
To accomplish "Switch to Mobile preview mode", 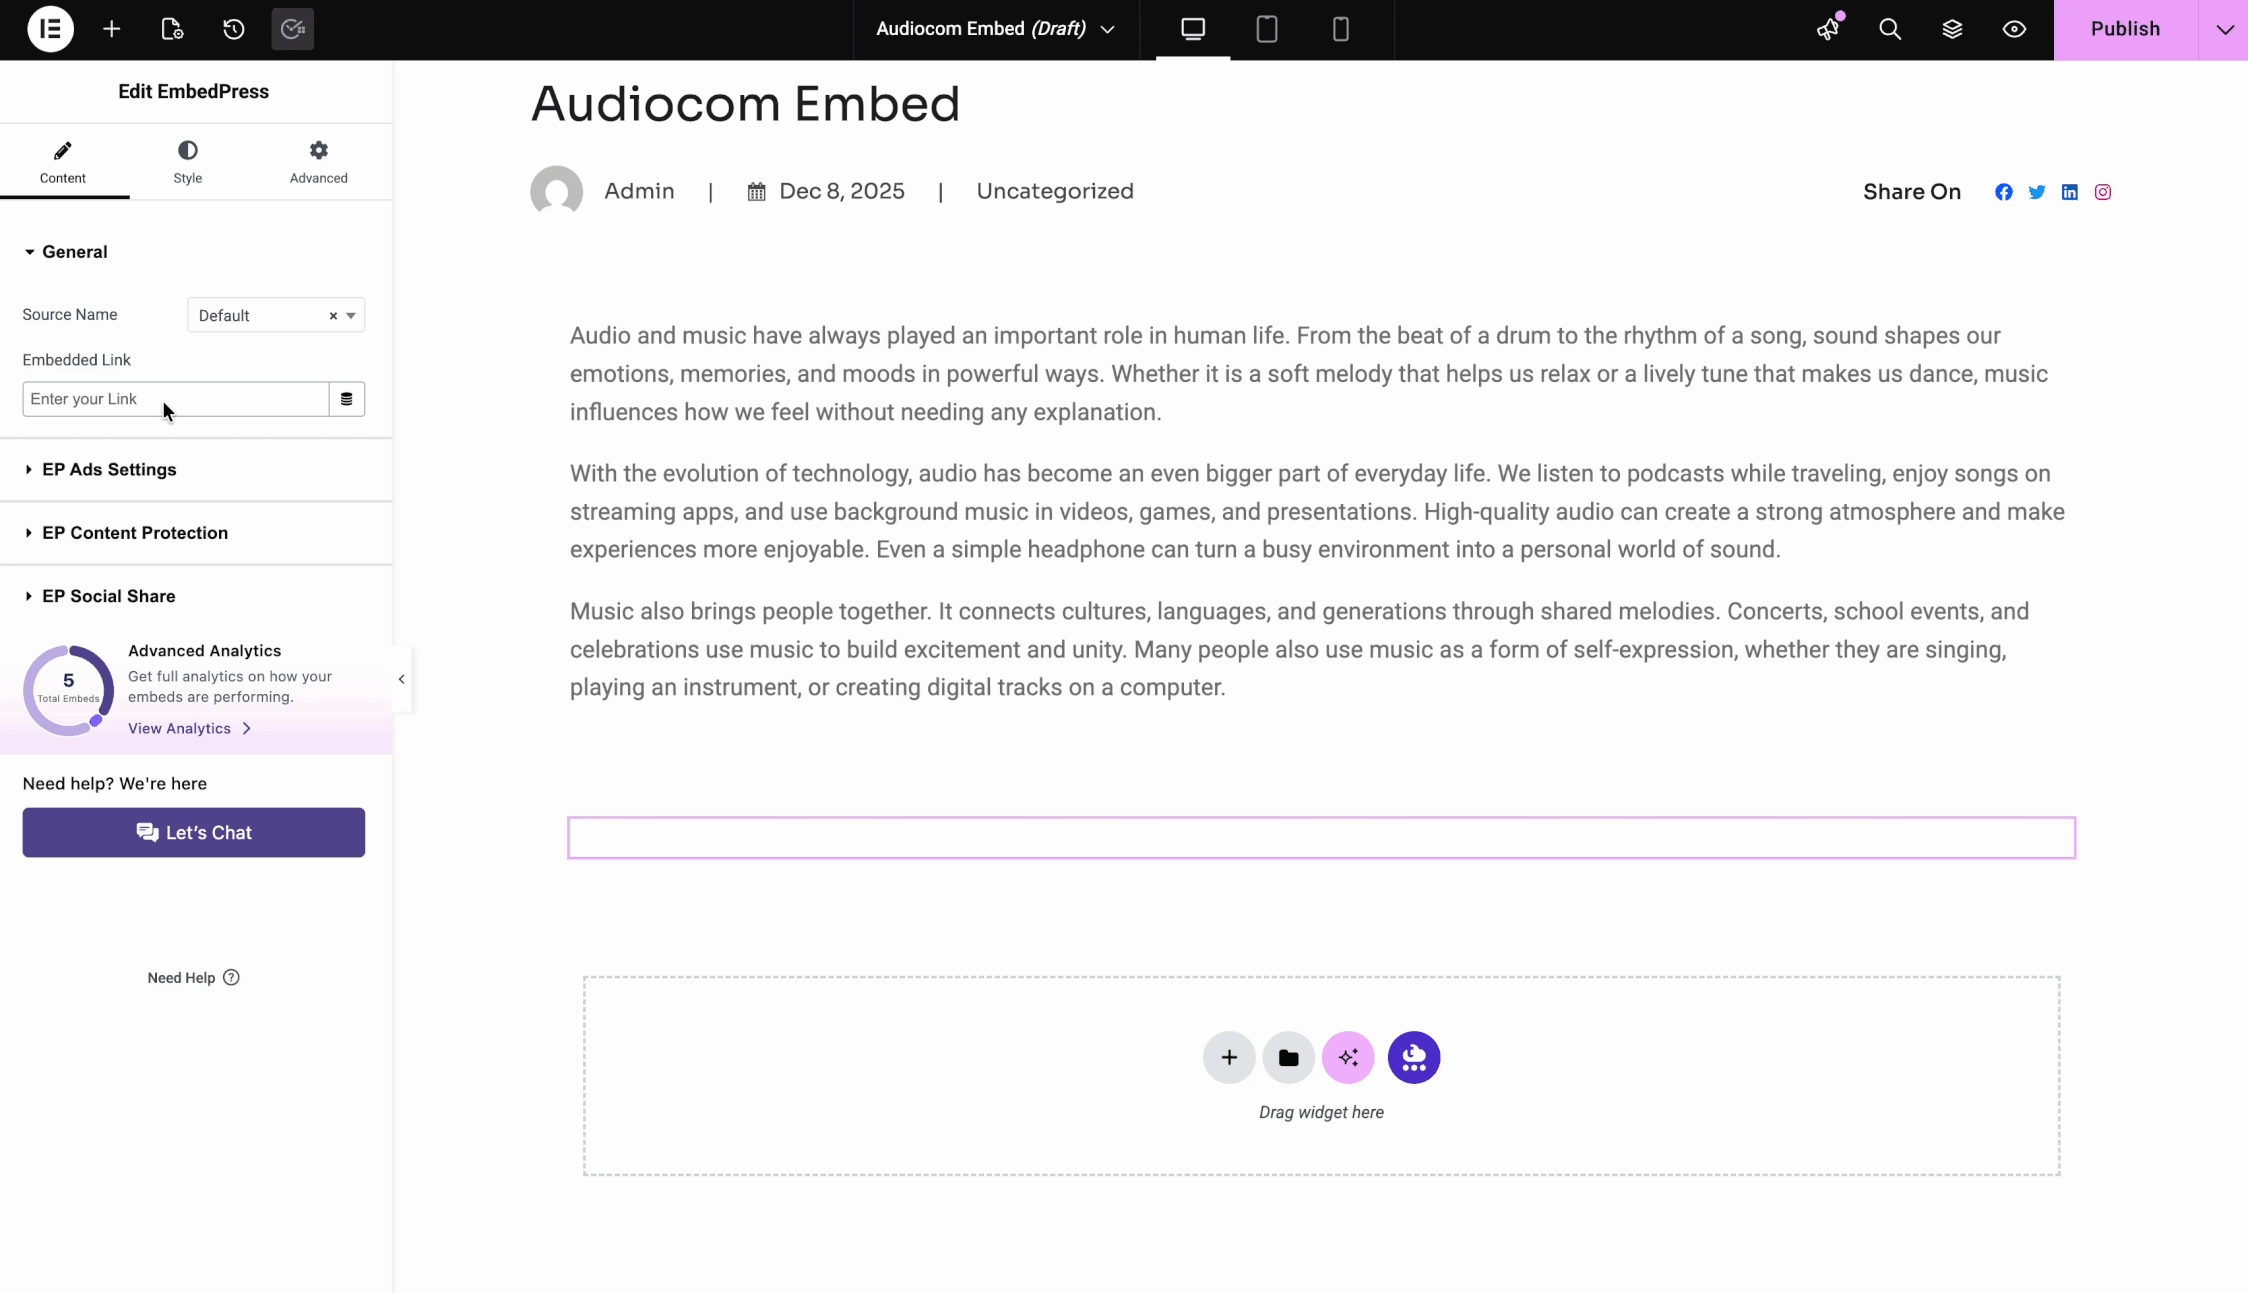I will (1340, 29).
